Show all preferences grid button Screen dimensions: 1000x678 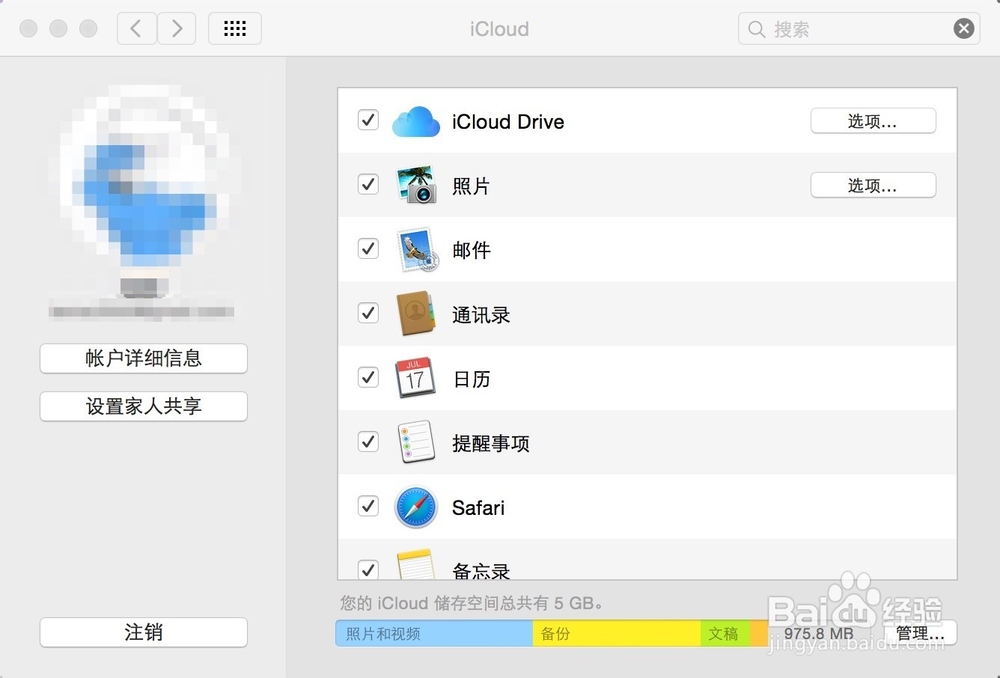235,29
